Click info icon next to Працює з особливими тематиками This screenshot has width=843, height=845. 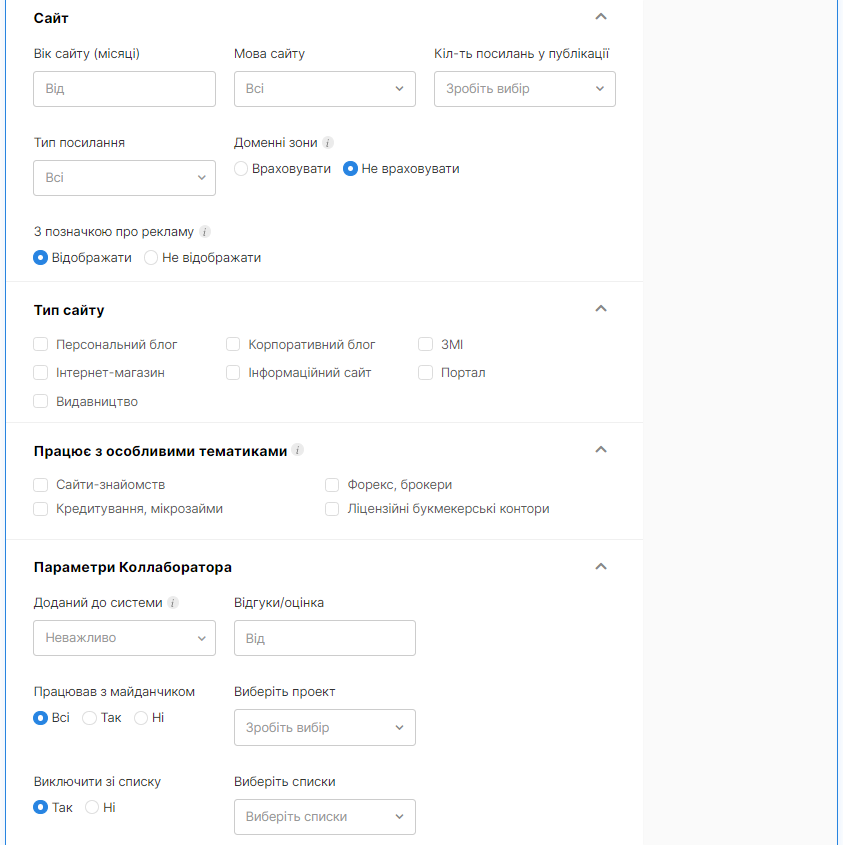[298, 450]
